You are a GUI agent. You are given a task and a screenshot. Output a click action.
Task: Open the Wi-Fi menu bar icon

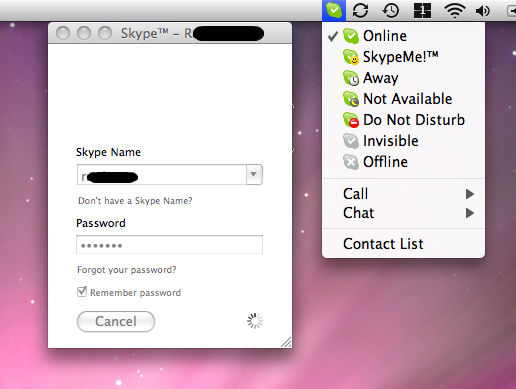click(455, 11)
